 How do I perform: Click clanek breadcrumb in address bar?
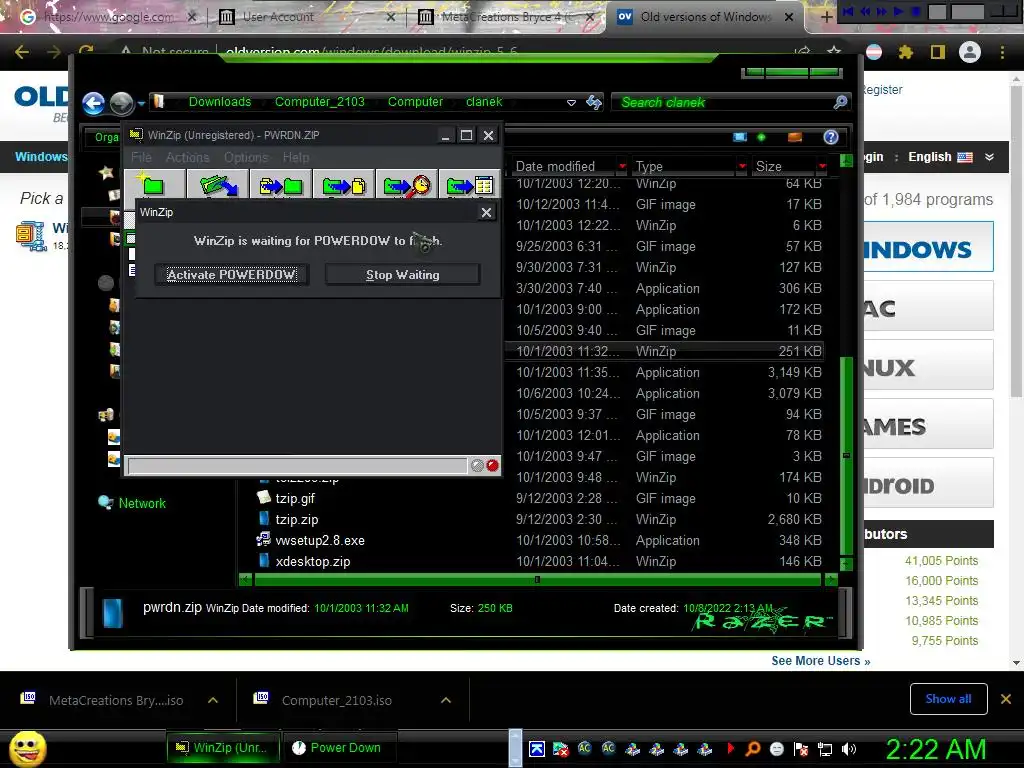(484, 102)
